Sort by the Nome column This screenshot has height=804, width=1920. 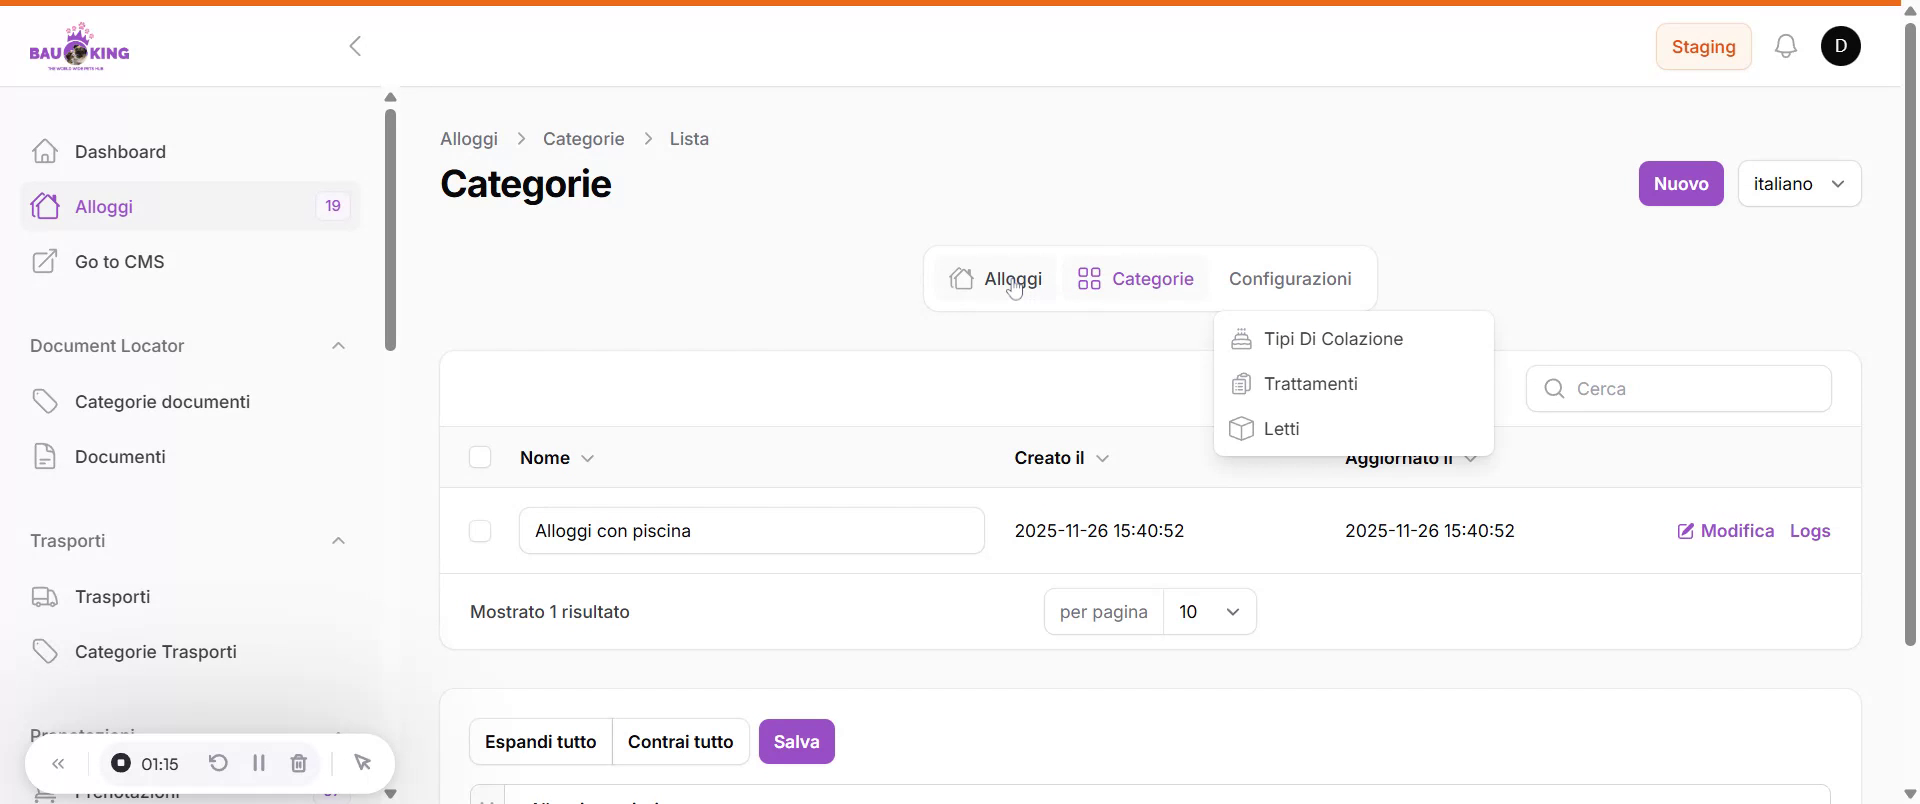click(x=557, y=458)
